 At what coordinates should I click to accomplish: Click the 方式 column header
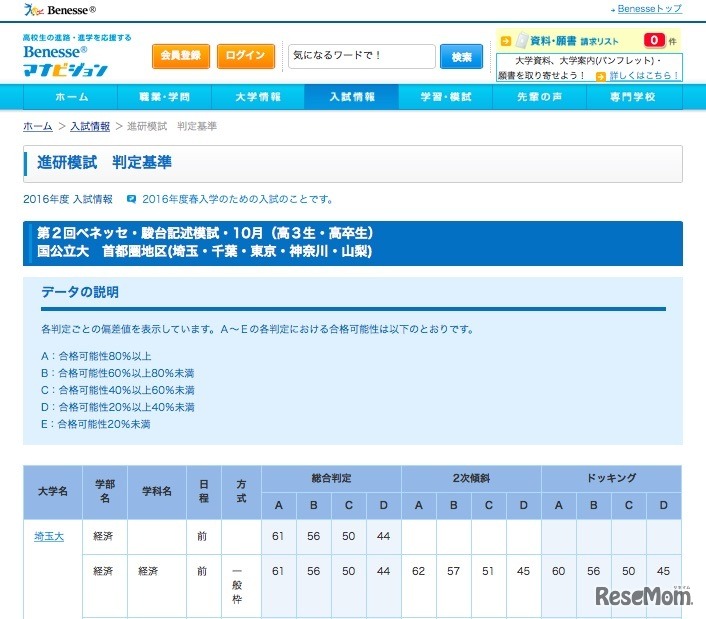coord(241,492)
